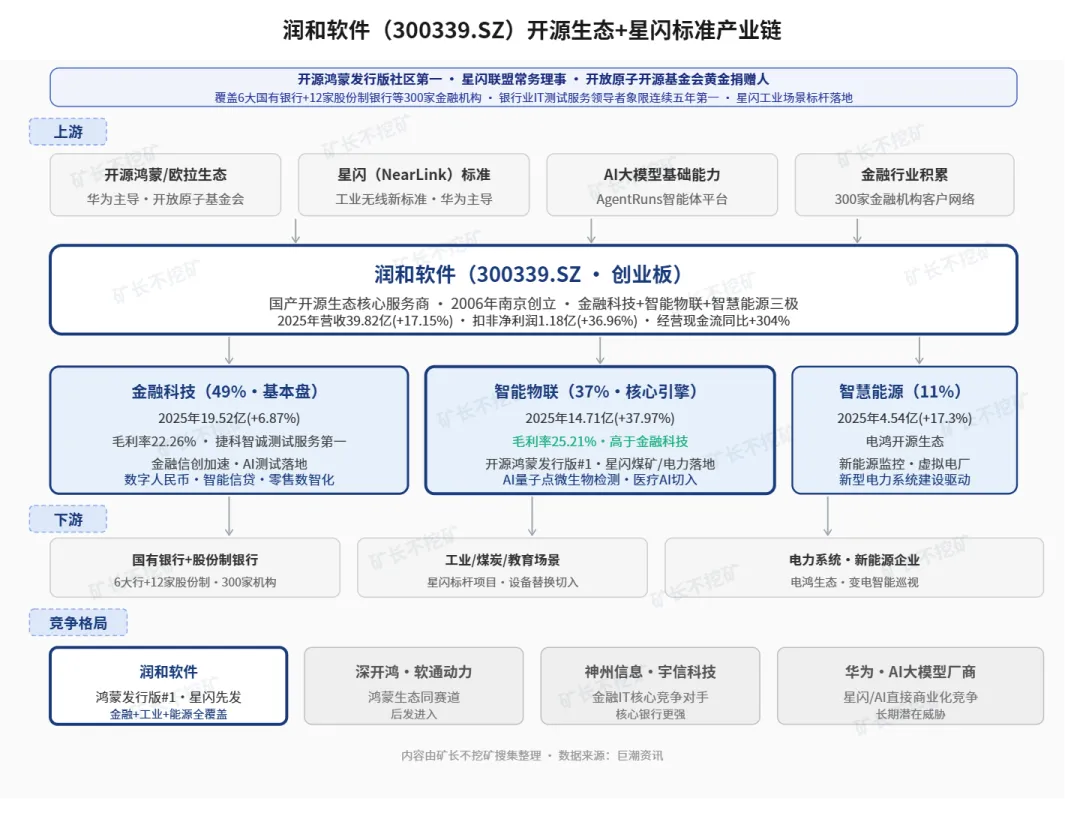Click 2025年19.52亿(+6.87%) text
This screenshot has width=1080, height=813.
pos(229,418)
